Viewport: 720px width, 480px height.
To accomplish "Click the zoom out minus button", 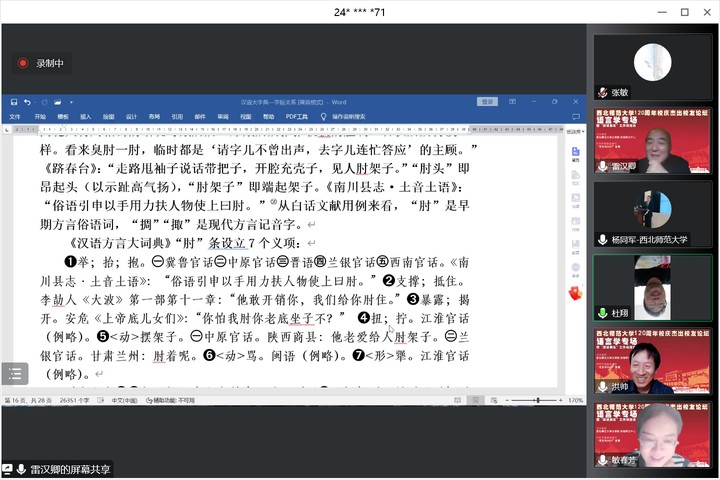I will click(x=507, y=401).
